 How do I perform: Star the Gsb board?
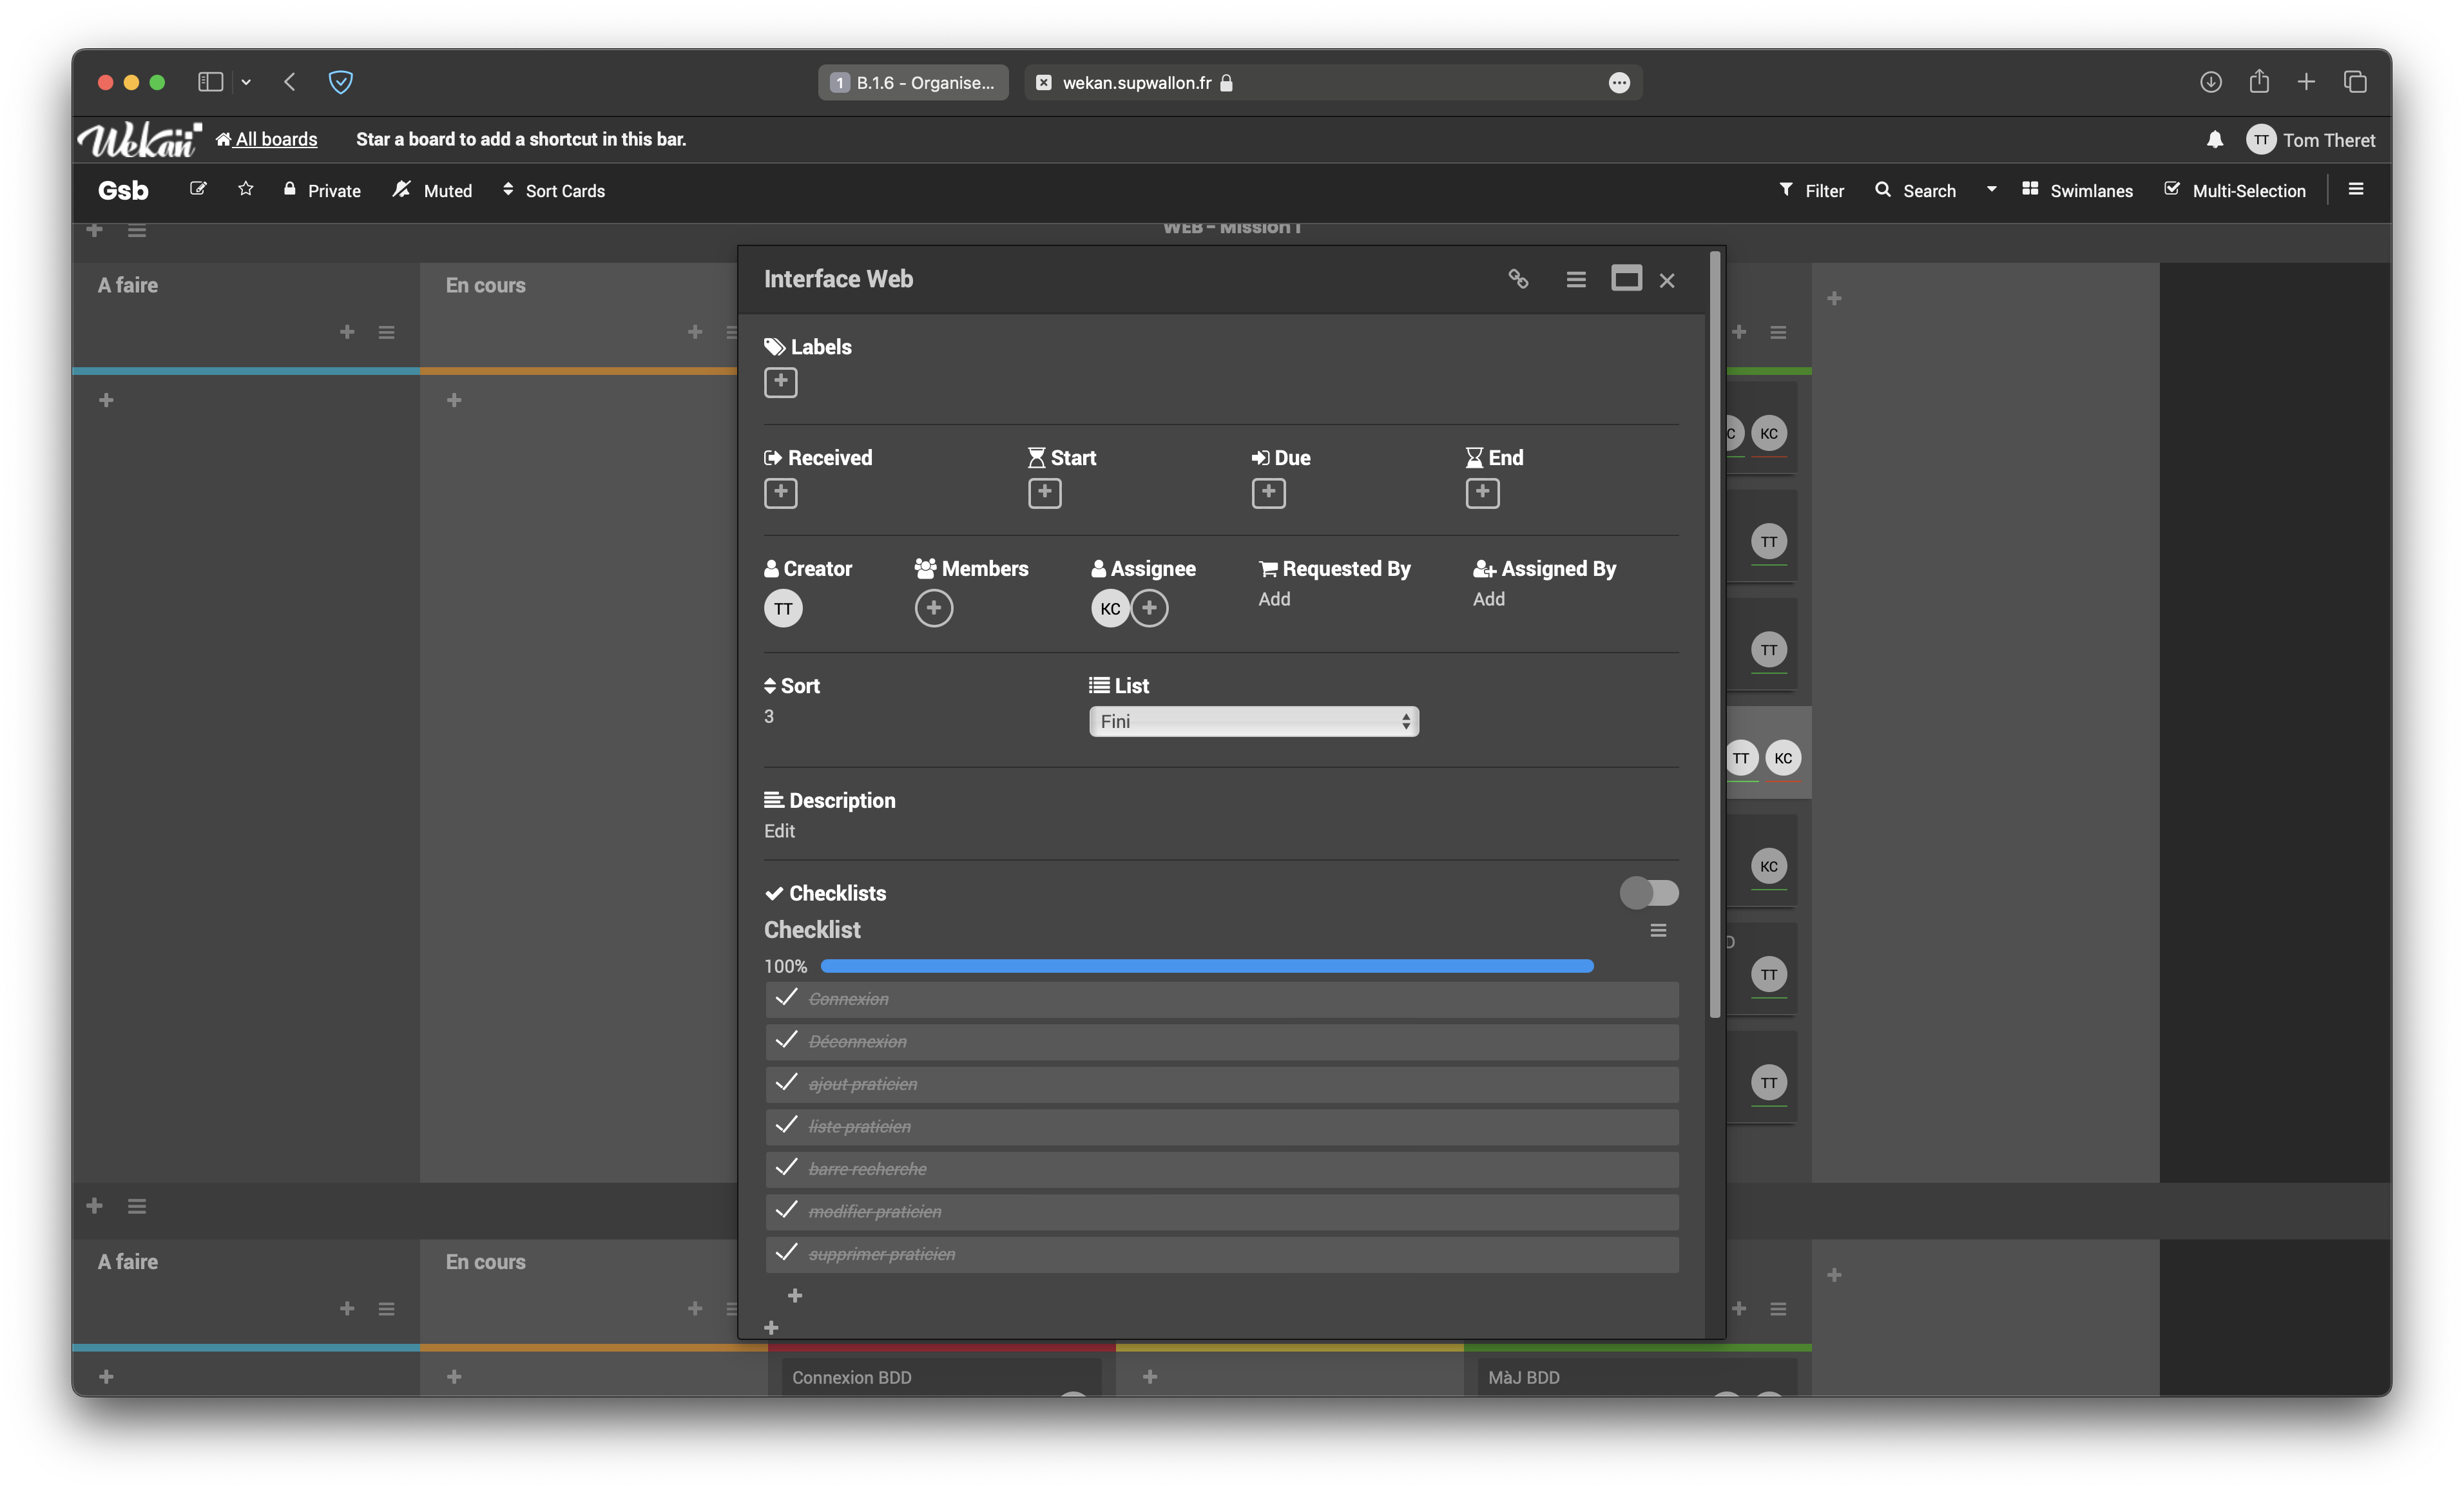click(245, 189)
